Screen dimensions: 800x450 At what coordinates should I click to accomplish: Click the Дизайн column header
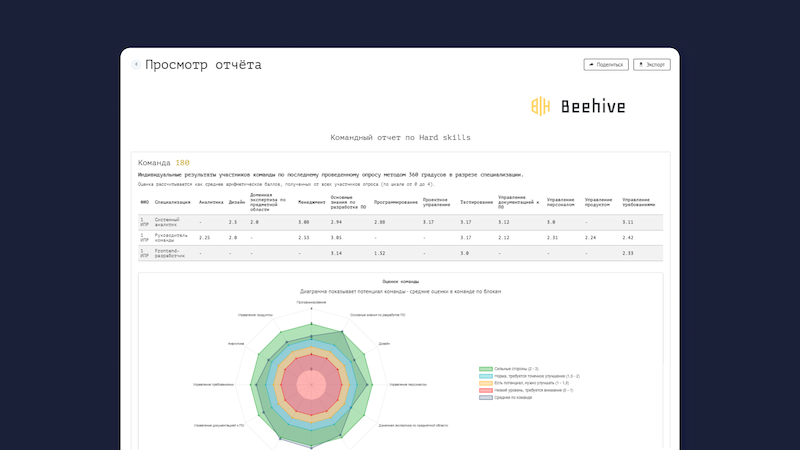(237, 203)
